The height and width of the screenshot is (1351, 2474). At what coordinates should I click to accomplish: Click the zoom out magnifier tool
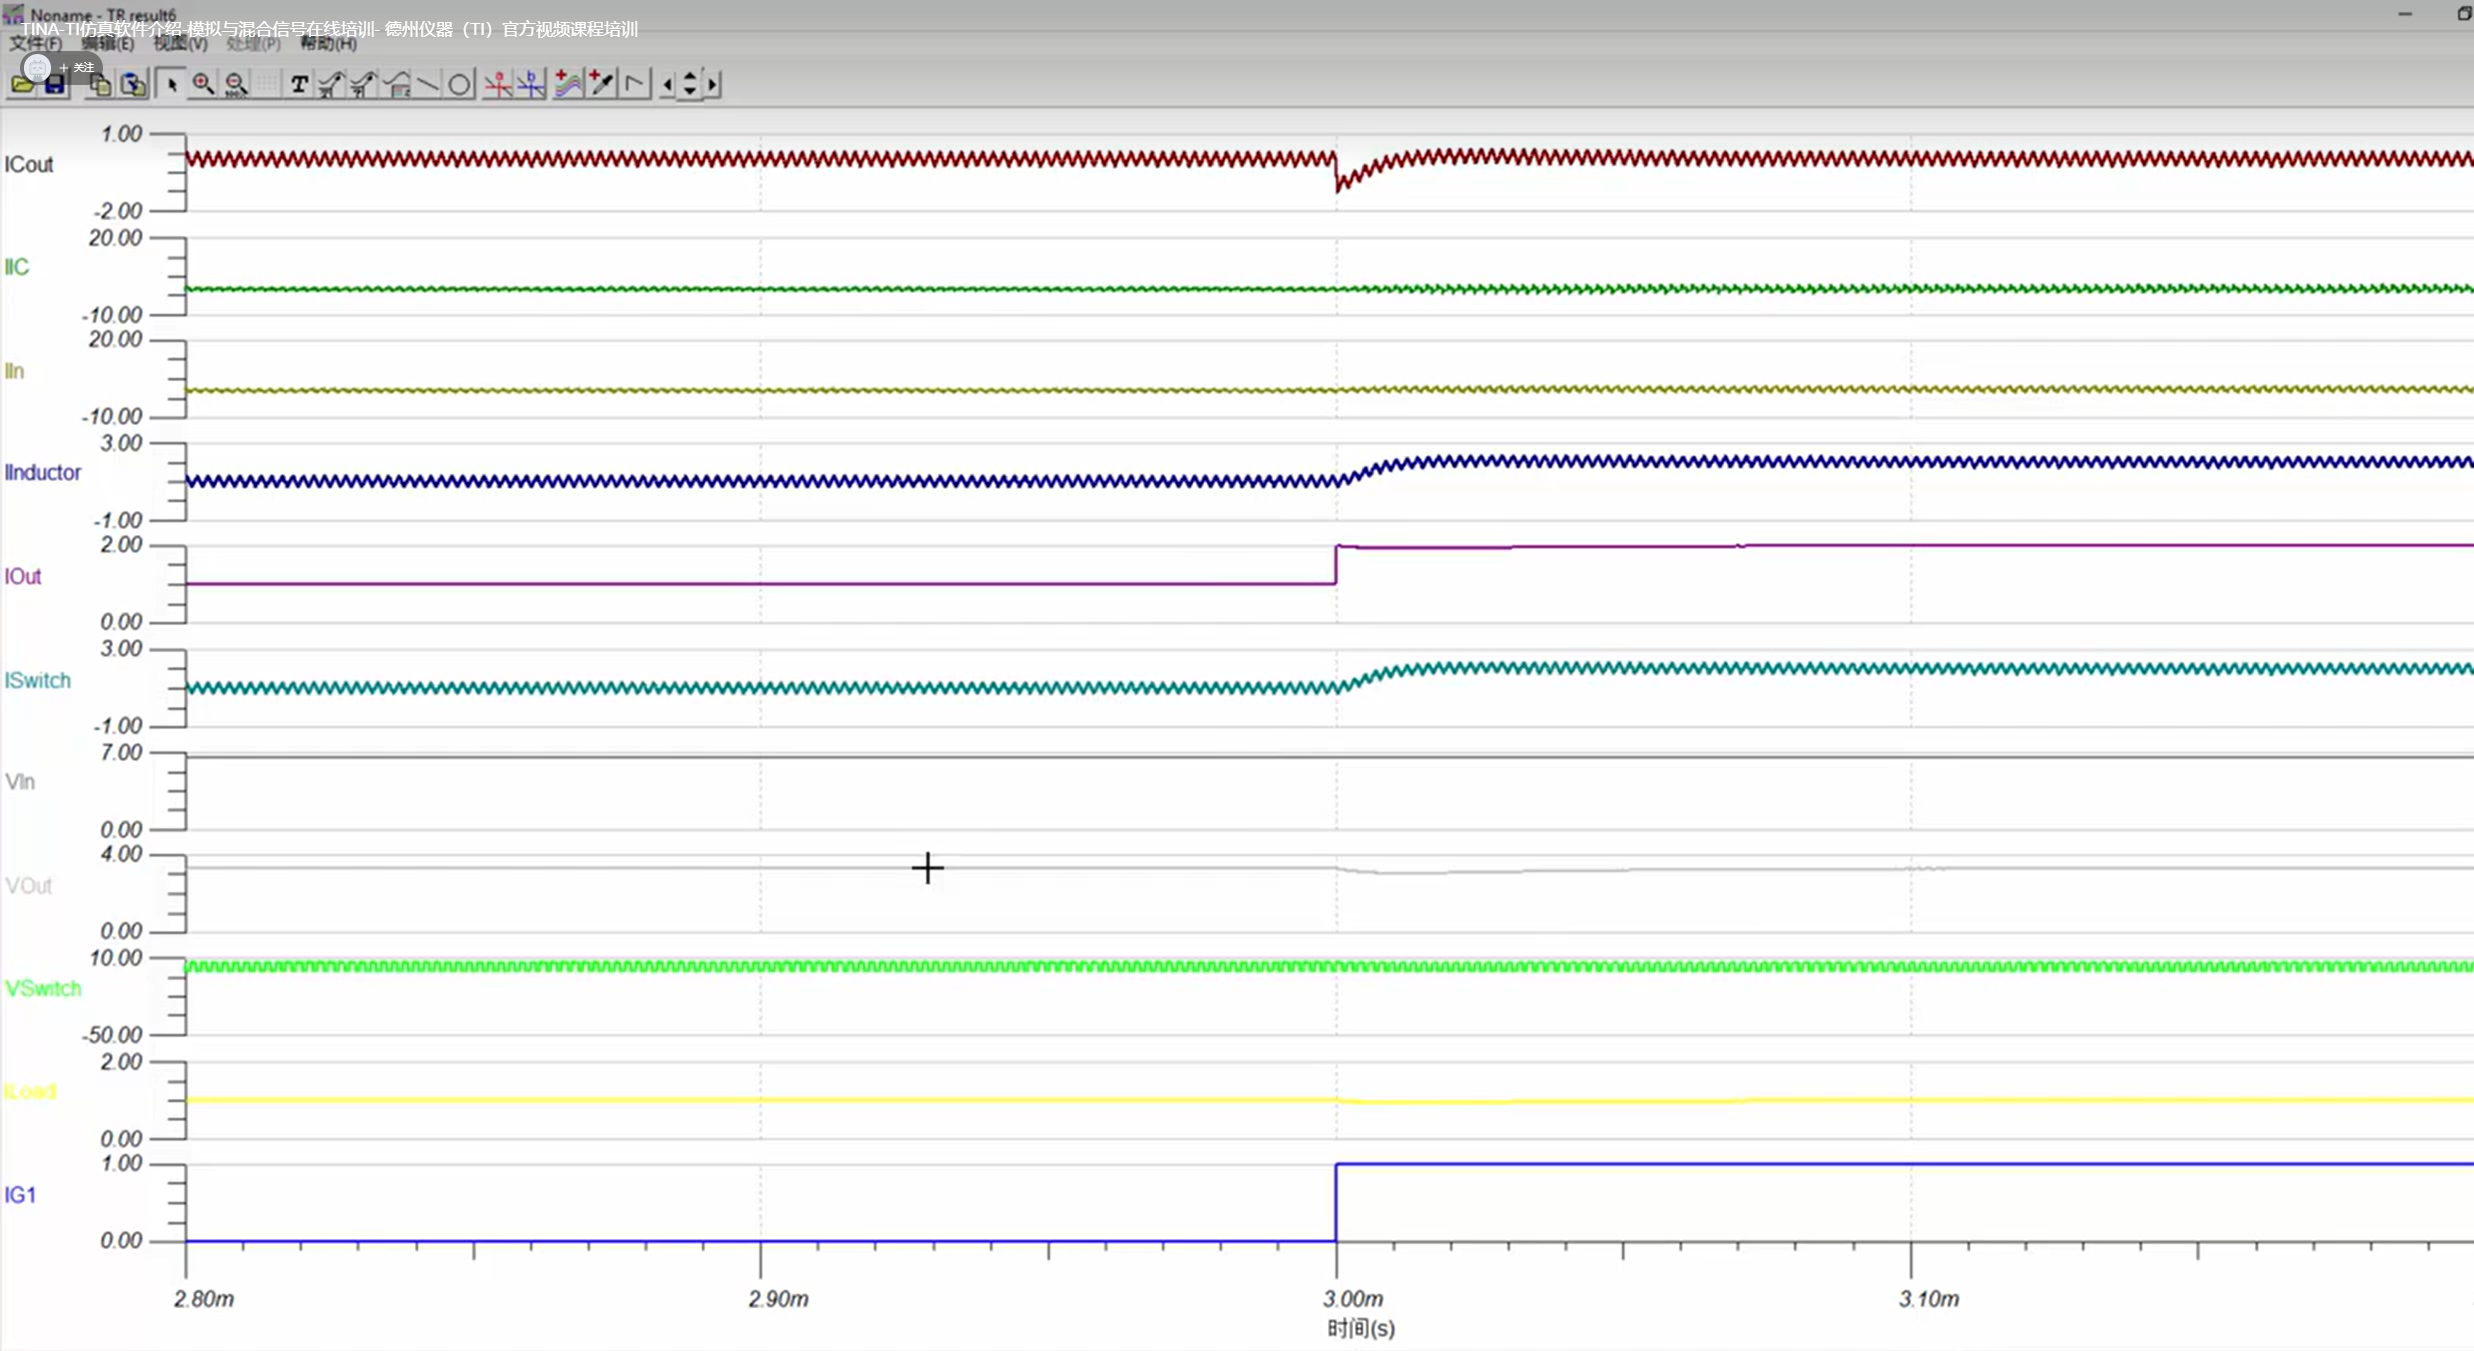pyautogui.click(x=236, y=84)
